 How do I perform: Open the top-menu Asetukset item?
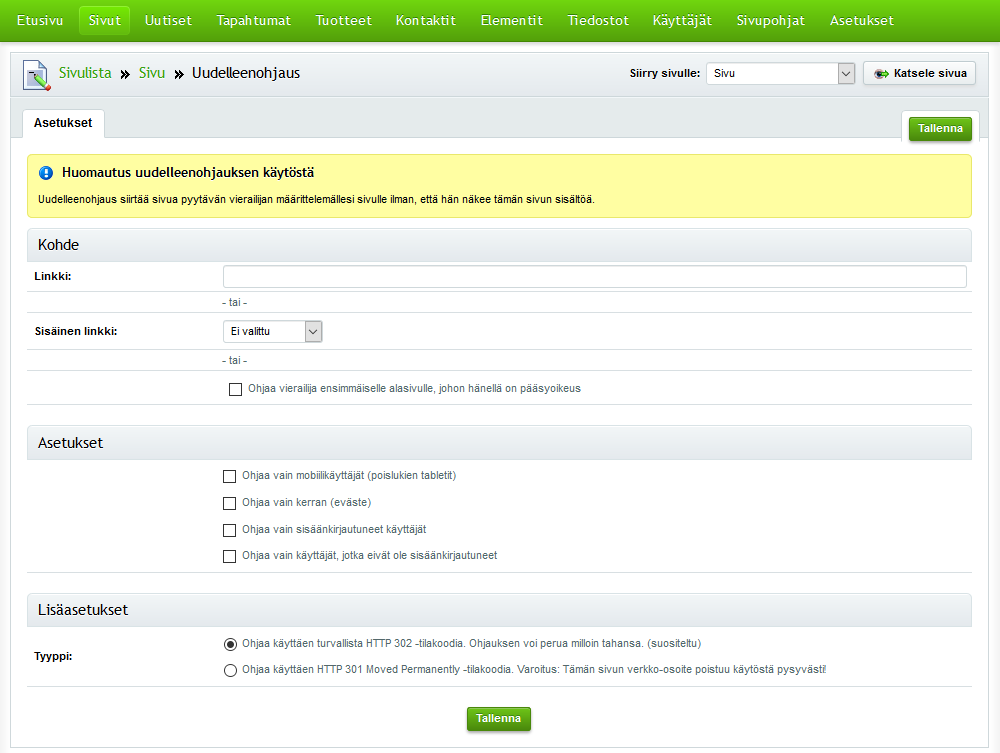pos(862,20)
